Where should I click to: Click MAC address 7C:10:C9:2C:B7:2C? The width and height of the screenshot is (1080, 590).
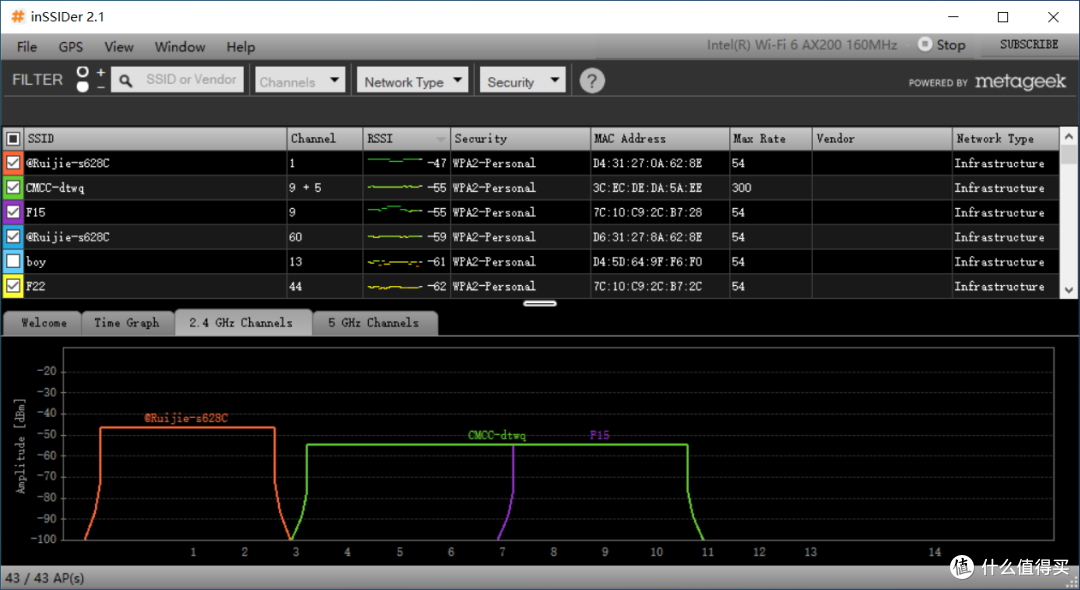647,286
